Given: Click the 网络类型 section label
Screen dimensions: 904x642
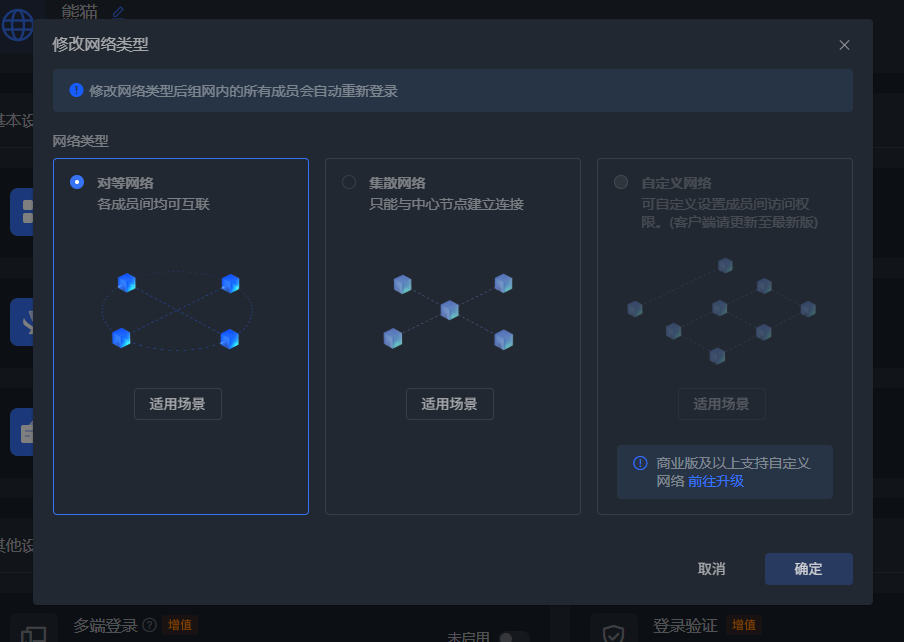Looking at the screenshot, I should coord(81,141).
